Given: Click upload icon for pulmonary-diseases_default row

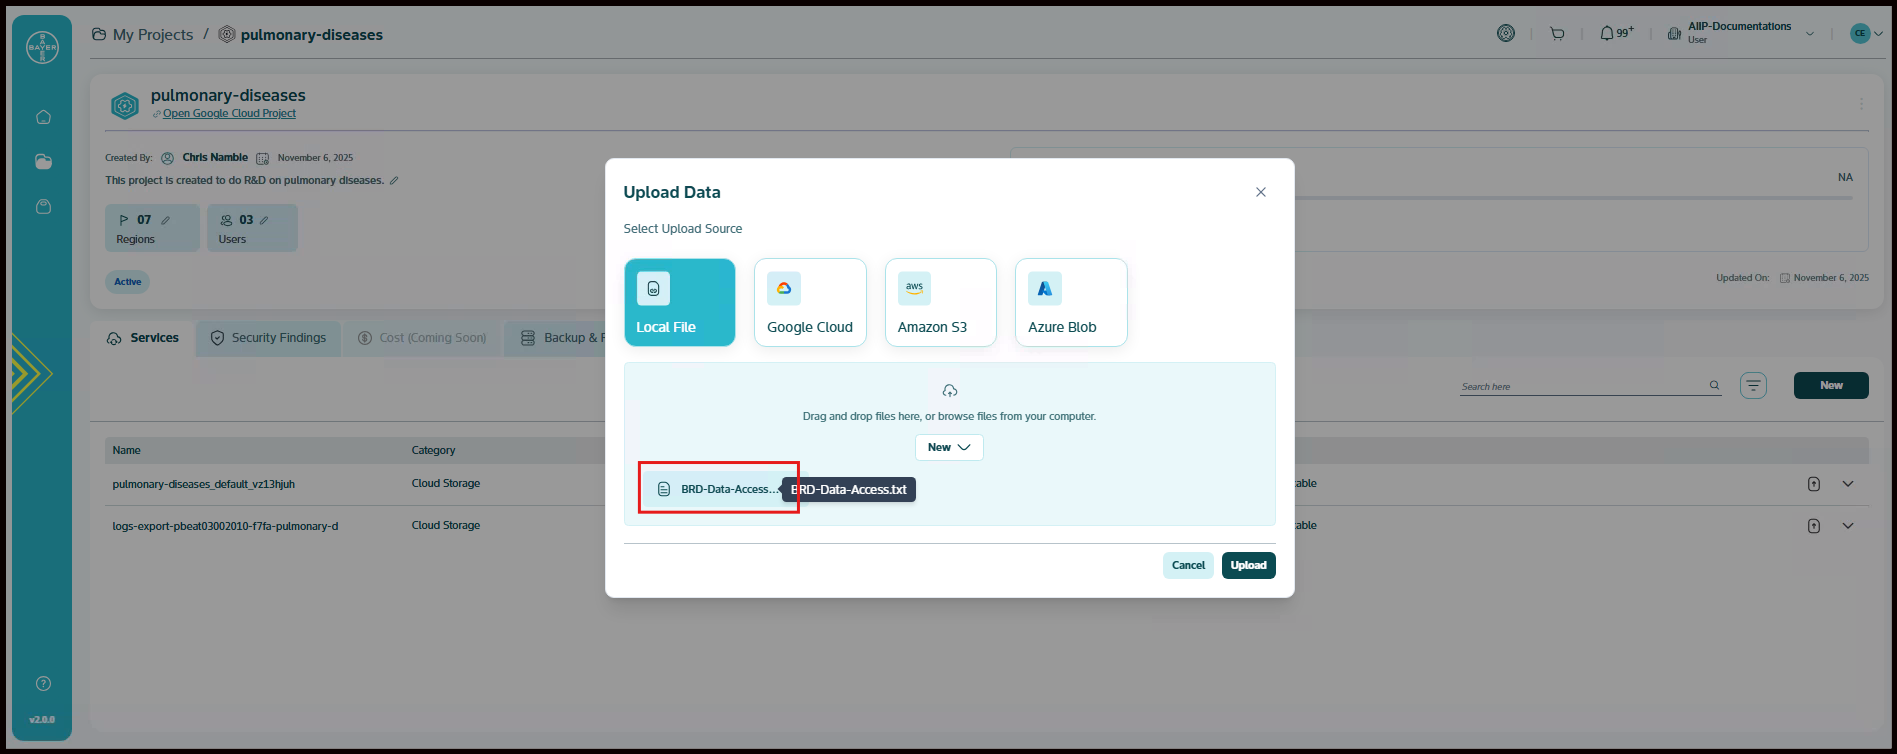Looking at the screenshot, I should [1814, 484].
